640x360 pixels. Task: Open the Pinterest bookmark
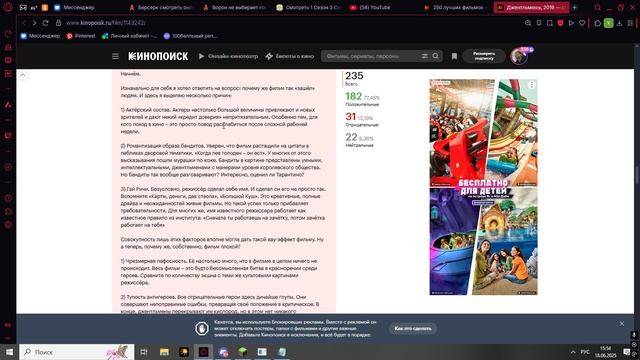[81, 36]
